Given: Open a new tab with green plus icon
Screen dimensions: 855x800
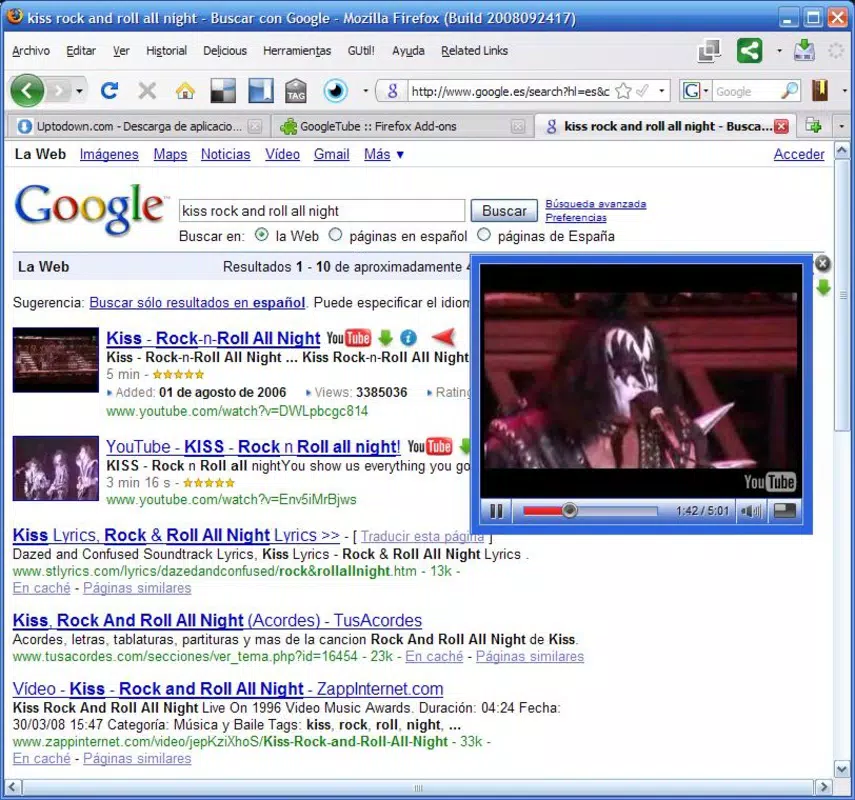Looking at the screenshot, I should pos(814,126).
